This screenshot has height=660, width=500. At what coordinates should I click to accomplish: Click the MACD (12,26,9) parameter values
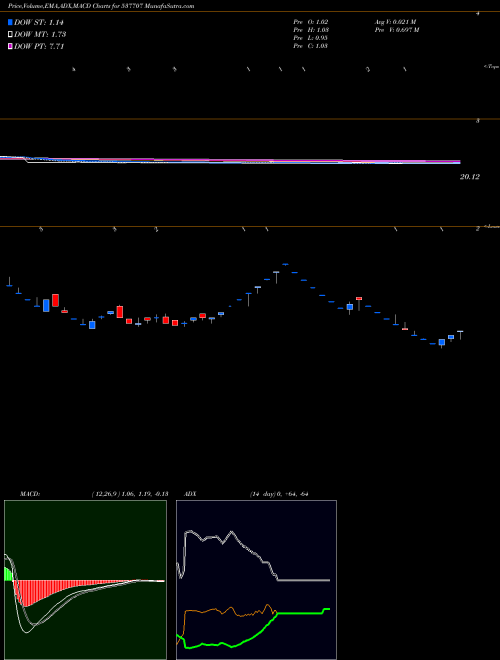[130, 494]
